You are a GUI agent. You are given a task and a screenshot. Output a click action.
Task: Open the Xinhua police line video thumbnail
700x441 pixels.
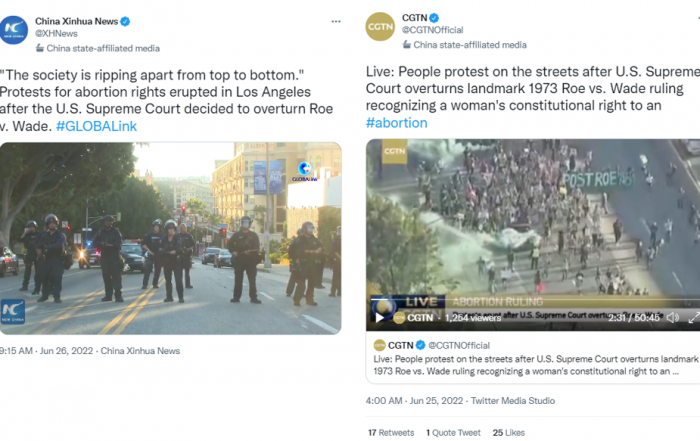[171, 238]
